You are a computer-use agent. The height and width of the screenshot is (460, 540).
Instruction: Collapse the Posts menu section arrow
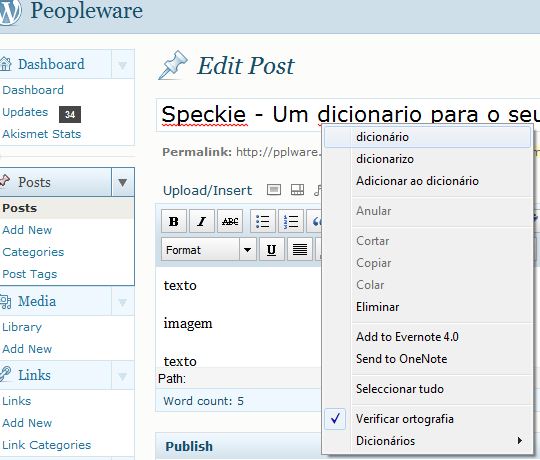pyautogui.click(x=123, y=182)
